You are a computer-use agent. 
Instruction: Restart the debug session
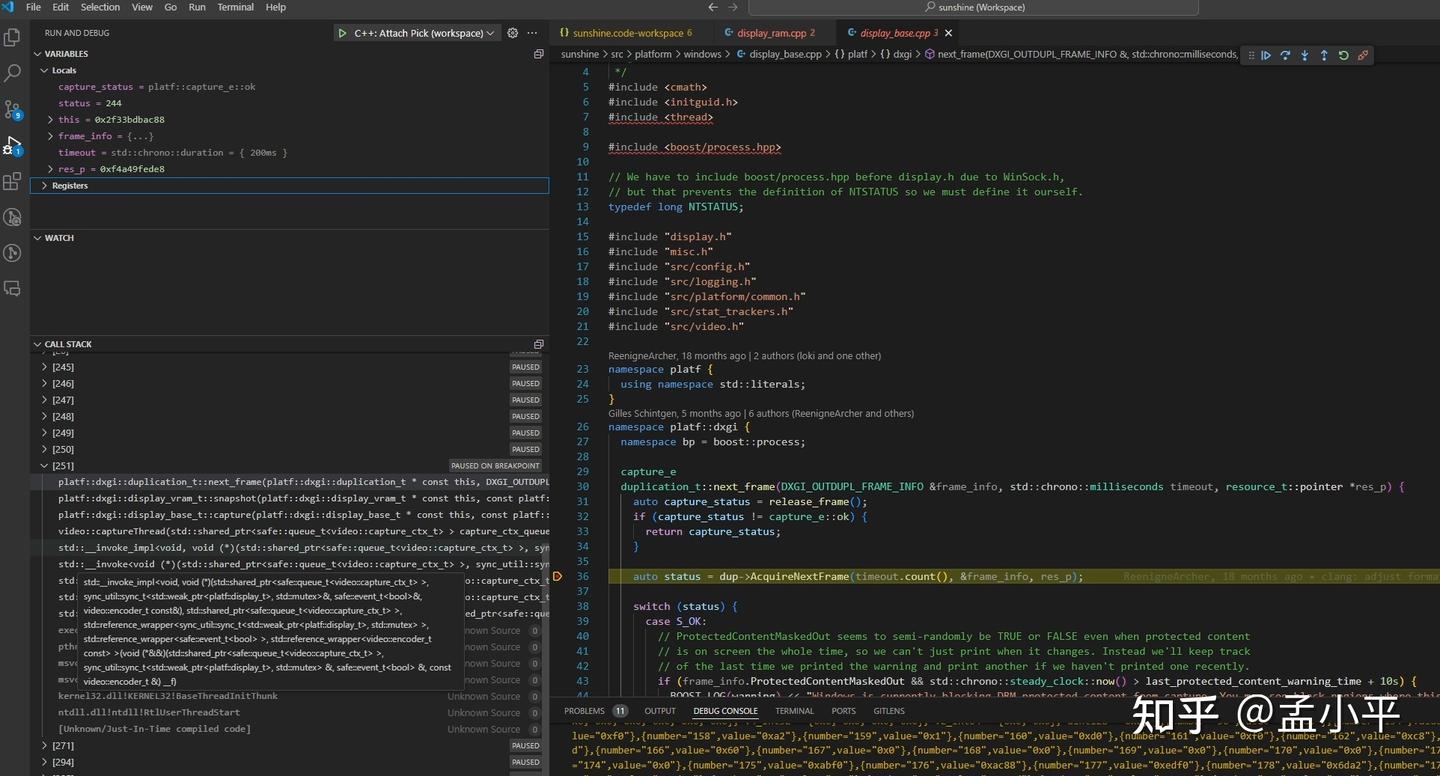coord(1343,56)
